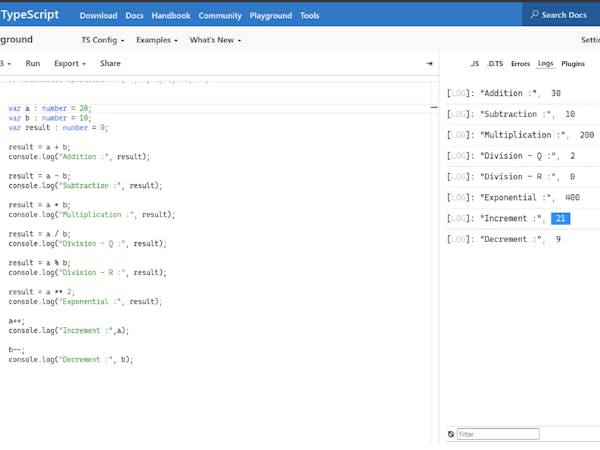The image size is (600, 450).
Task: Open the Community link
Action: pos(220,16)
